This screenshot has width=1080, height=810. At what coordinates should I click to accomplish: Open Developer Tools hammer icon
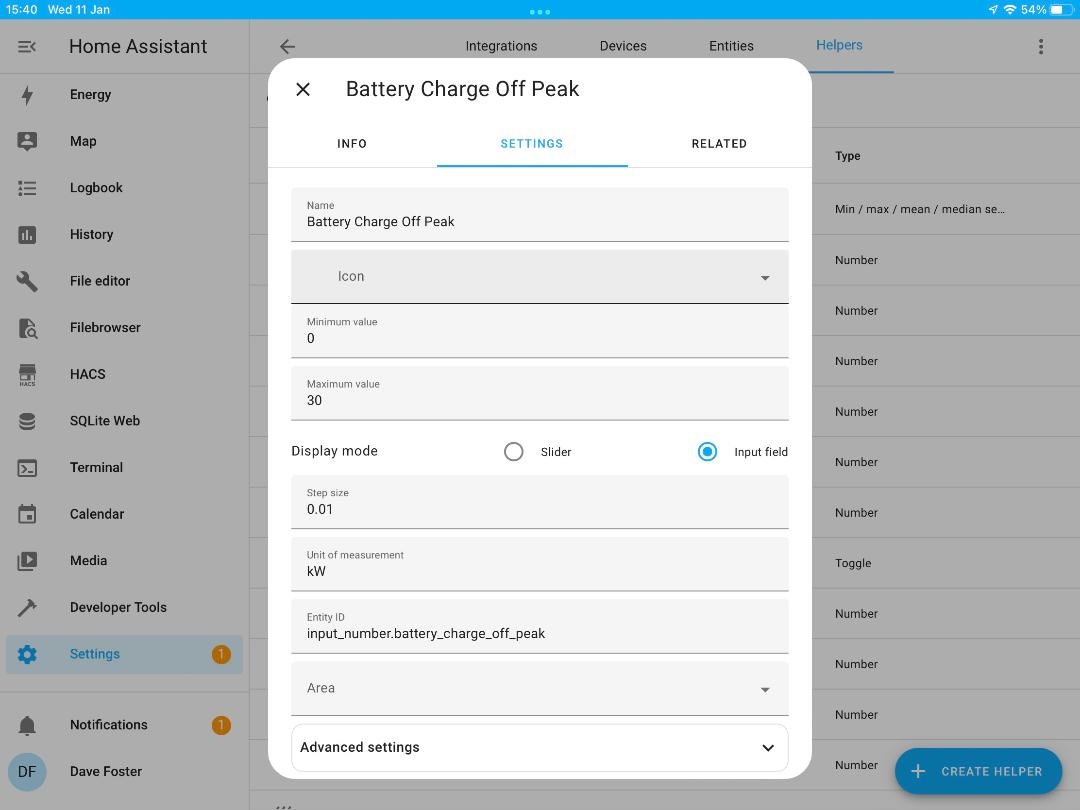click(x=27, y=608)
